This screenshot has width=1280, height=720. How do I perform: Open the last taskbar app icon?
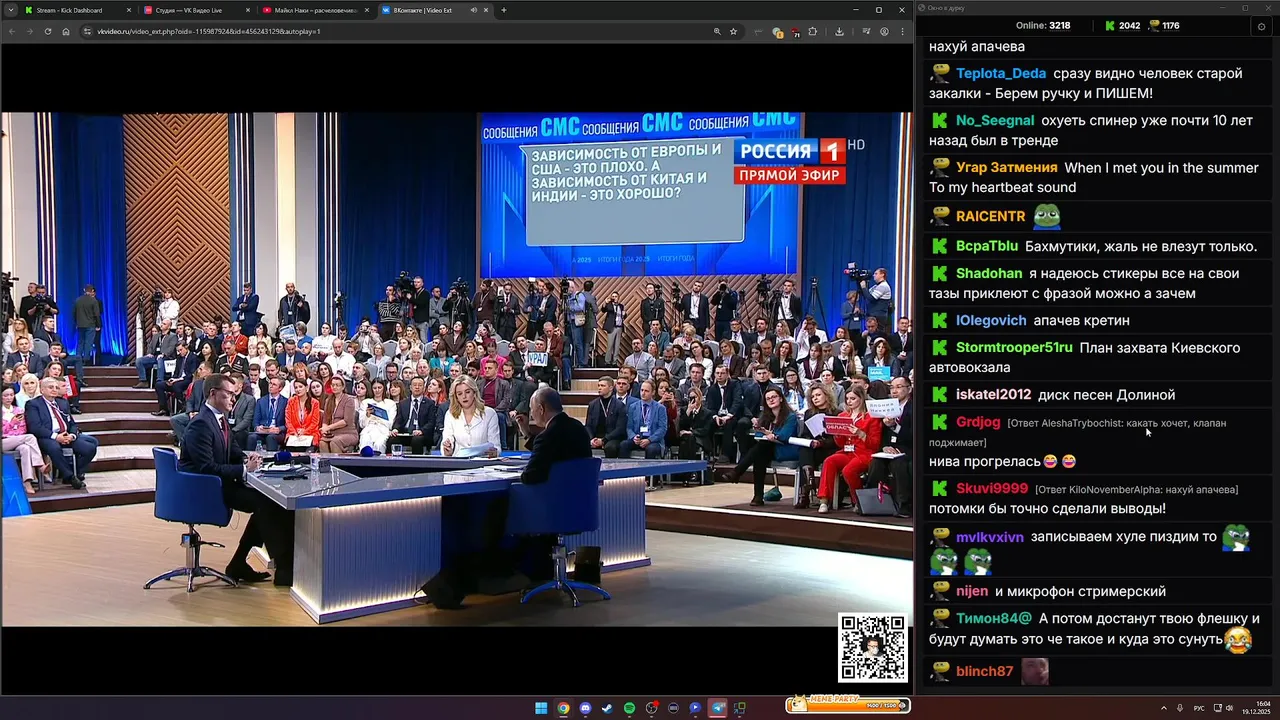[x=740, y=708]
